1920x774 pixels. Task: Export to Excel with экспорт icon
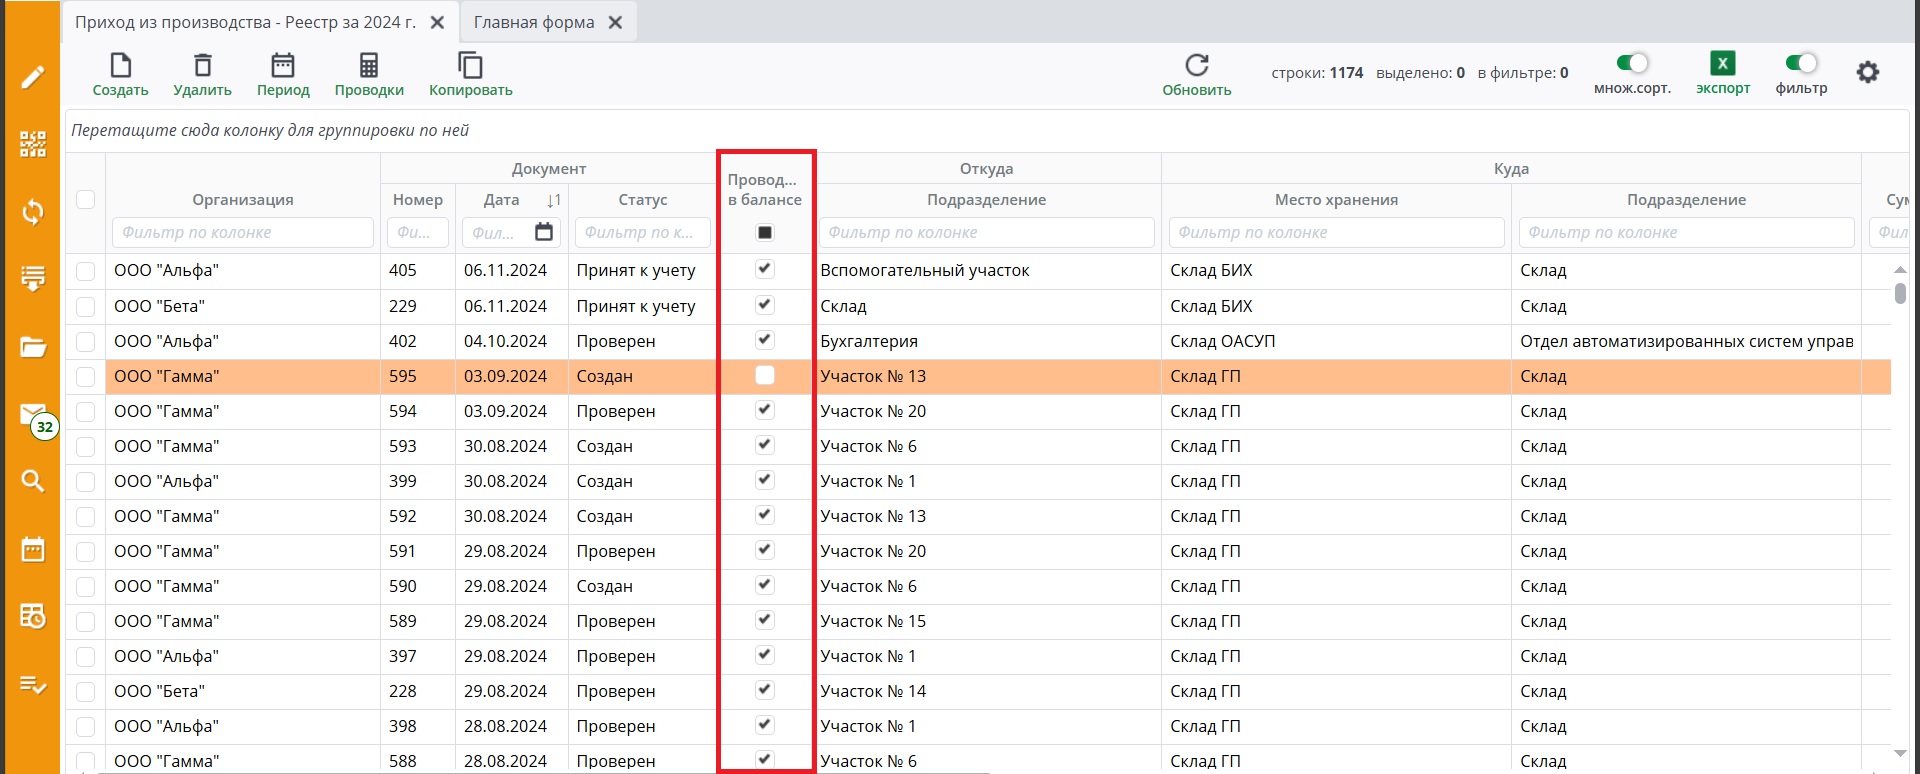pos(1722,64)
